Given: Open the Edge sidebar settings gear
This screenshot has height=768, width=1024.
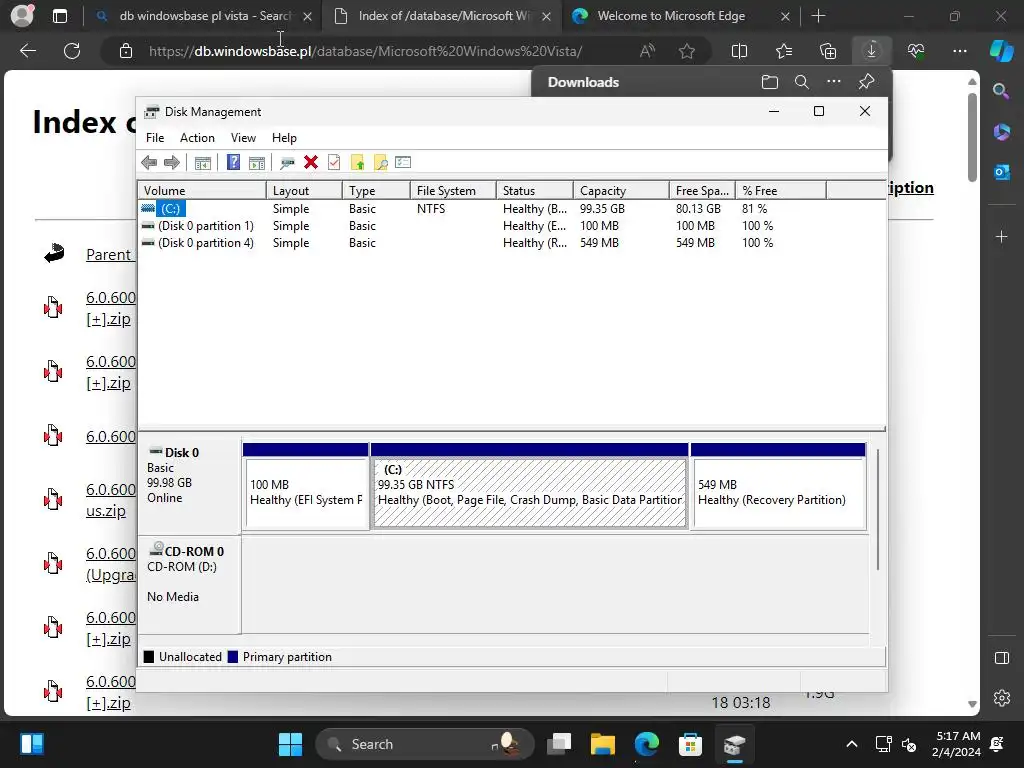Looking at the screenshot, I should (x=1002, y=698).
